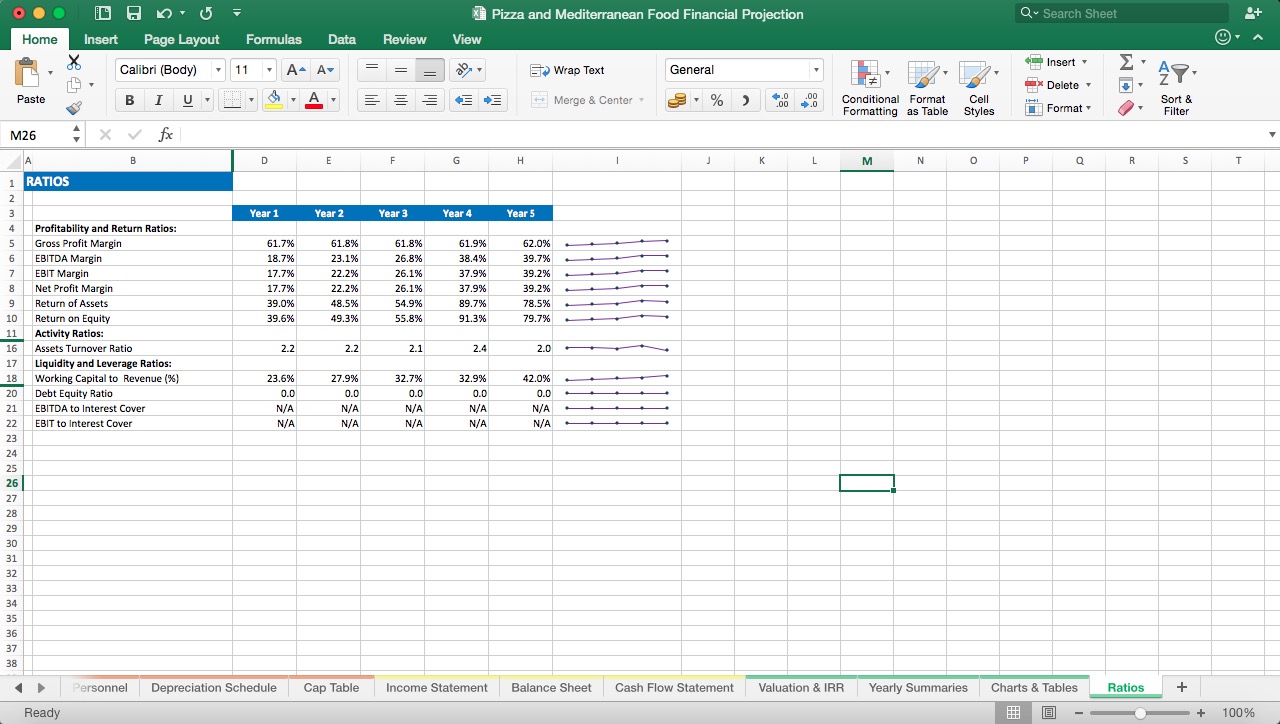Image resolution: width=1280 pixels, height=724 pixels.
Task: Set bottom vertical alignment
Action: pos(430,70)
